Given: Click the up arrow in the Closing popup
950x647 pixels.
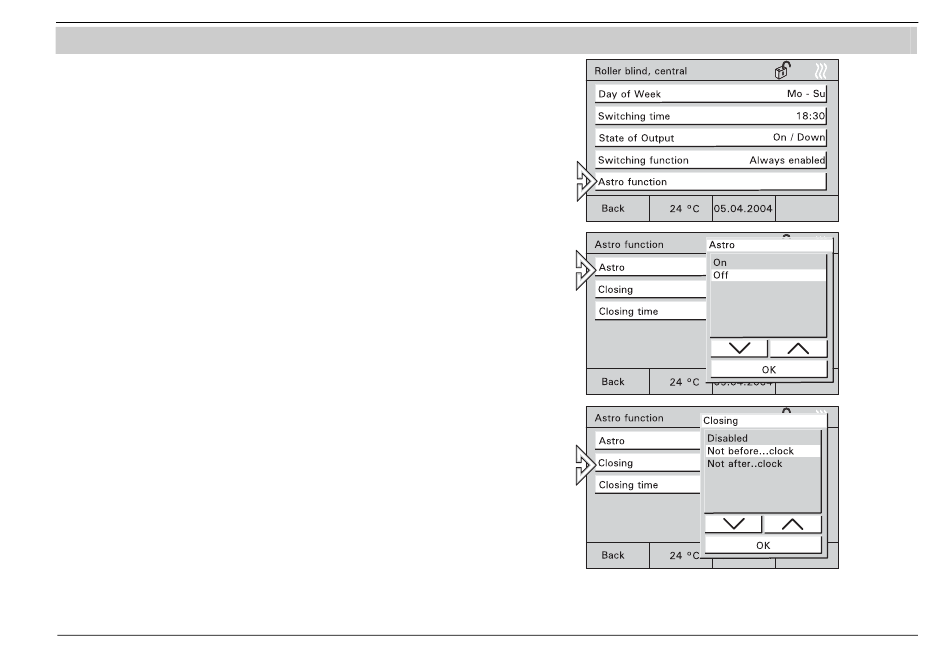Looking at the screenshot, I should (x=792, y=524).
